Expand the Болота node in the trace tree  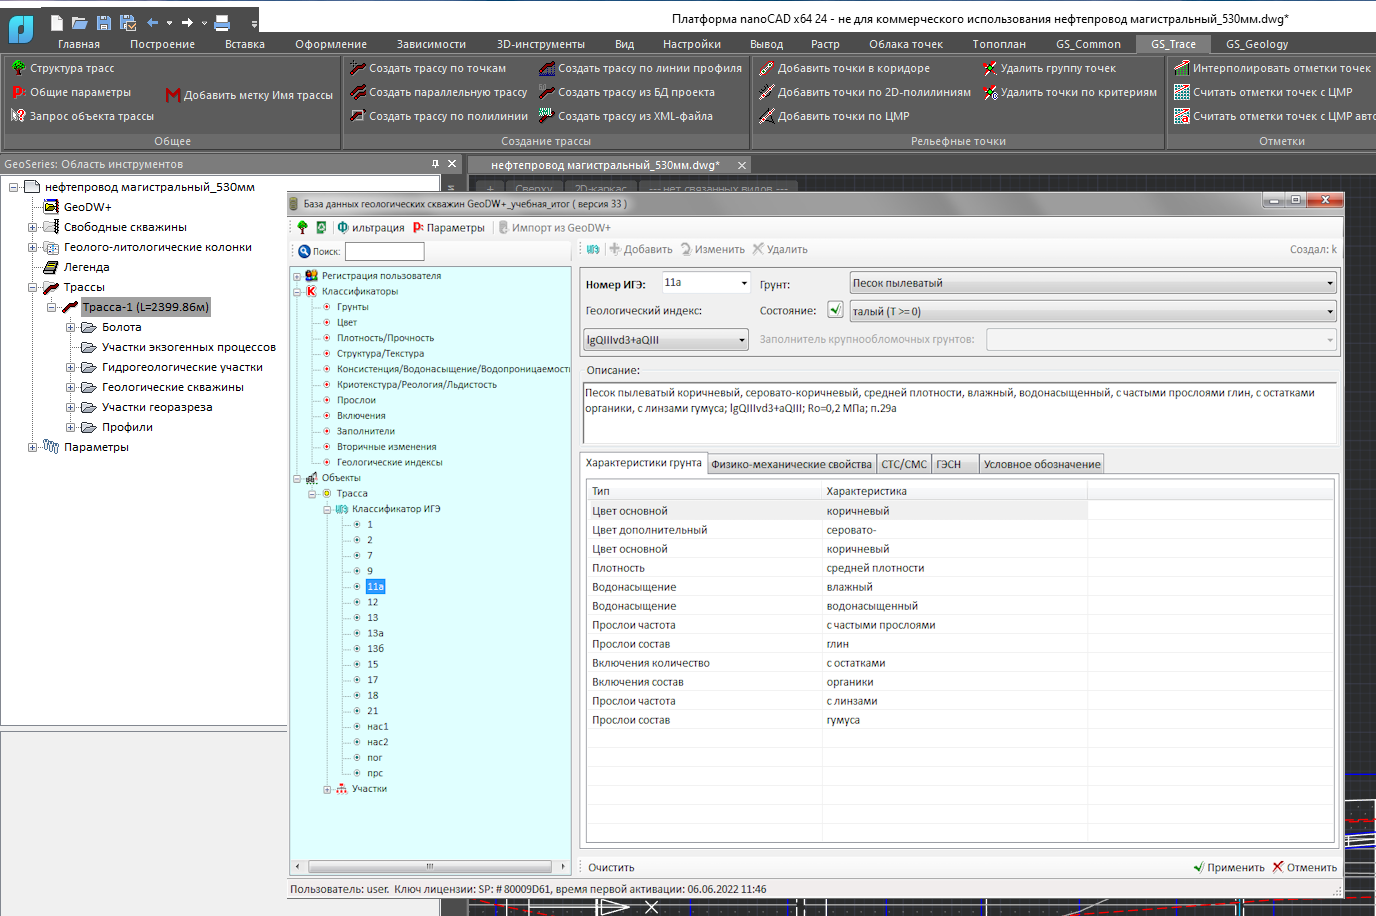click(x=70, y=327)
